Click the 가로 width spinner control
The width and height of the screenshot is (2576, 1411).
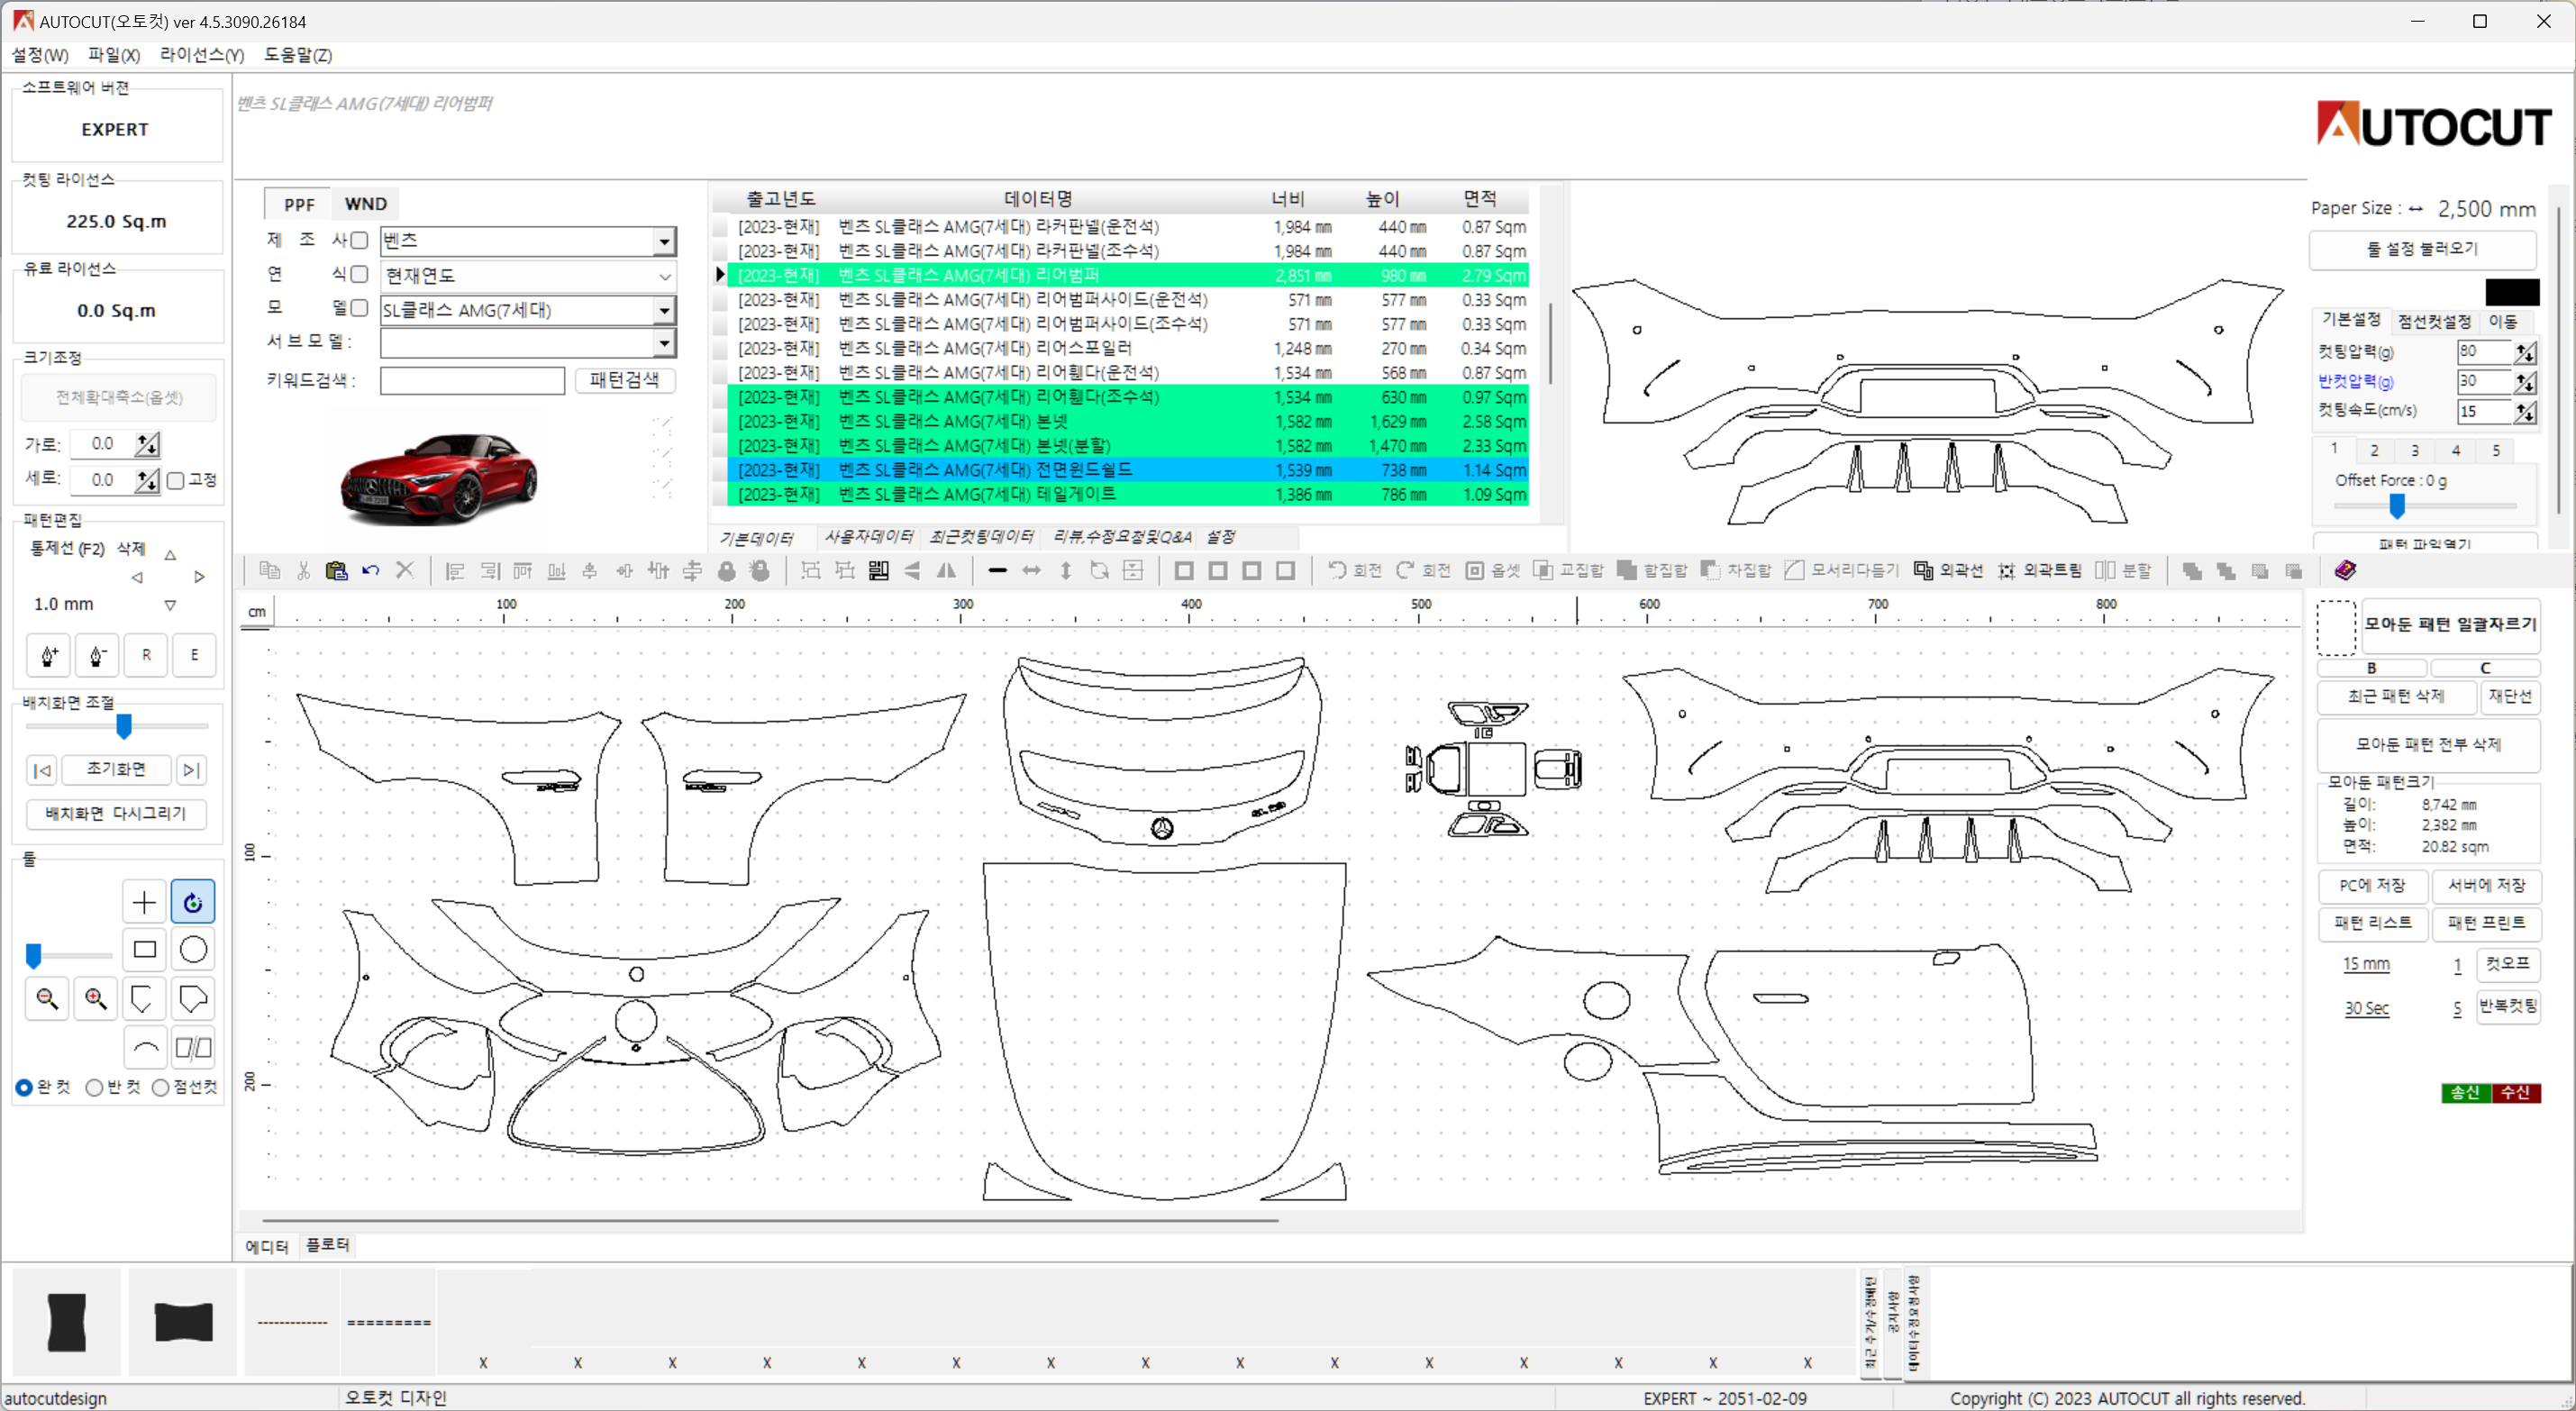pyautogui.click(x=147, y=445)
